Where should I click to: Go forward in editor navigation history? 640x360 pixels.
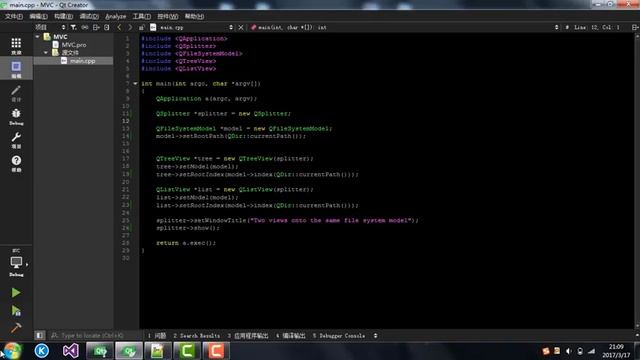click(x=130, y=27)
